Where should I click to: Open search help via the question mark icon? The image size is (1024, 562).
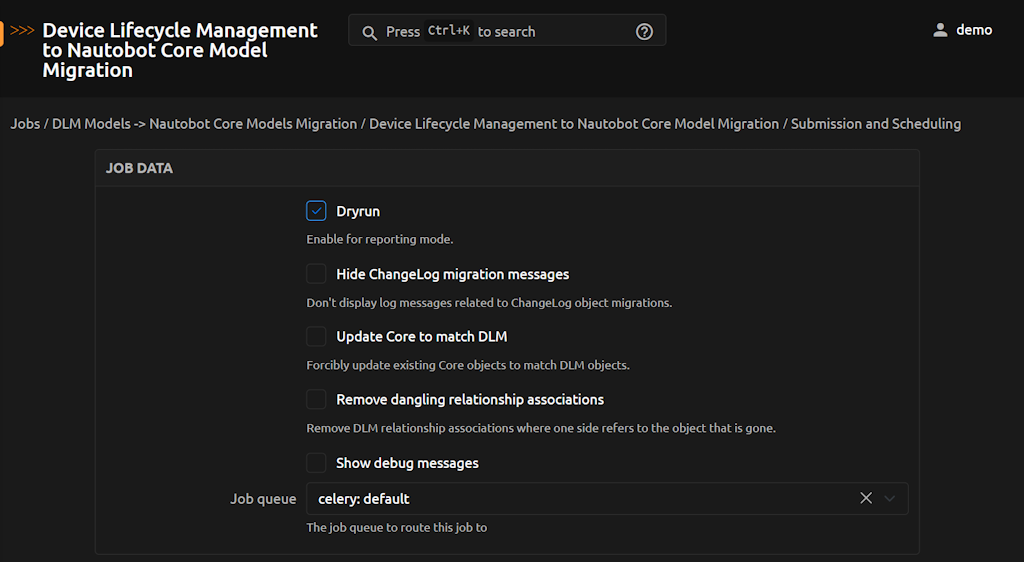pos(644,31)
